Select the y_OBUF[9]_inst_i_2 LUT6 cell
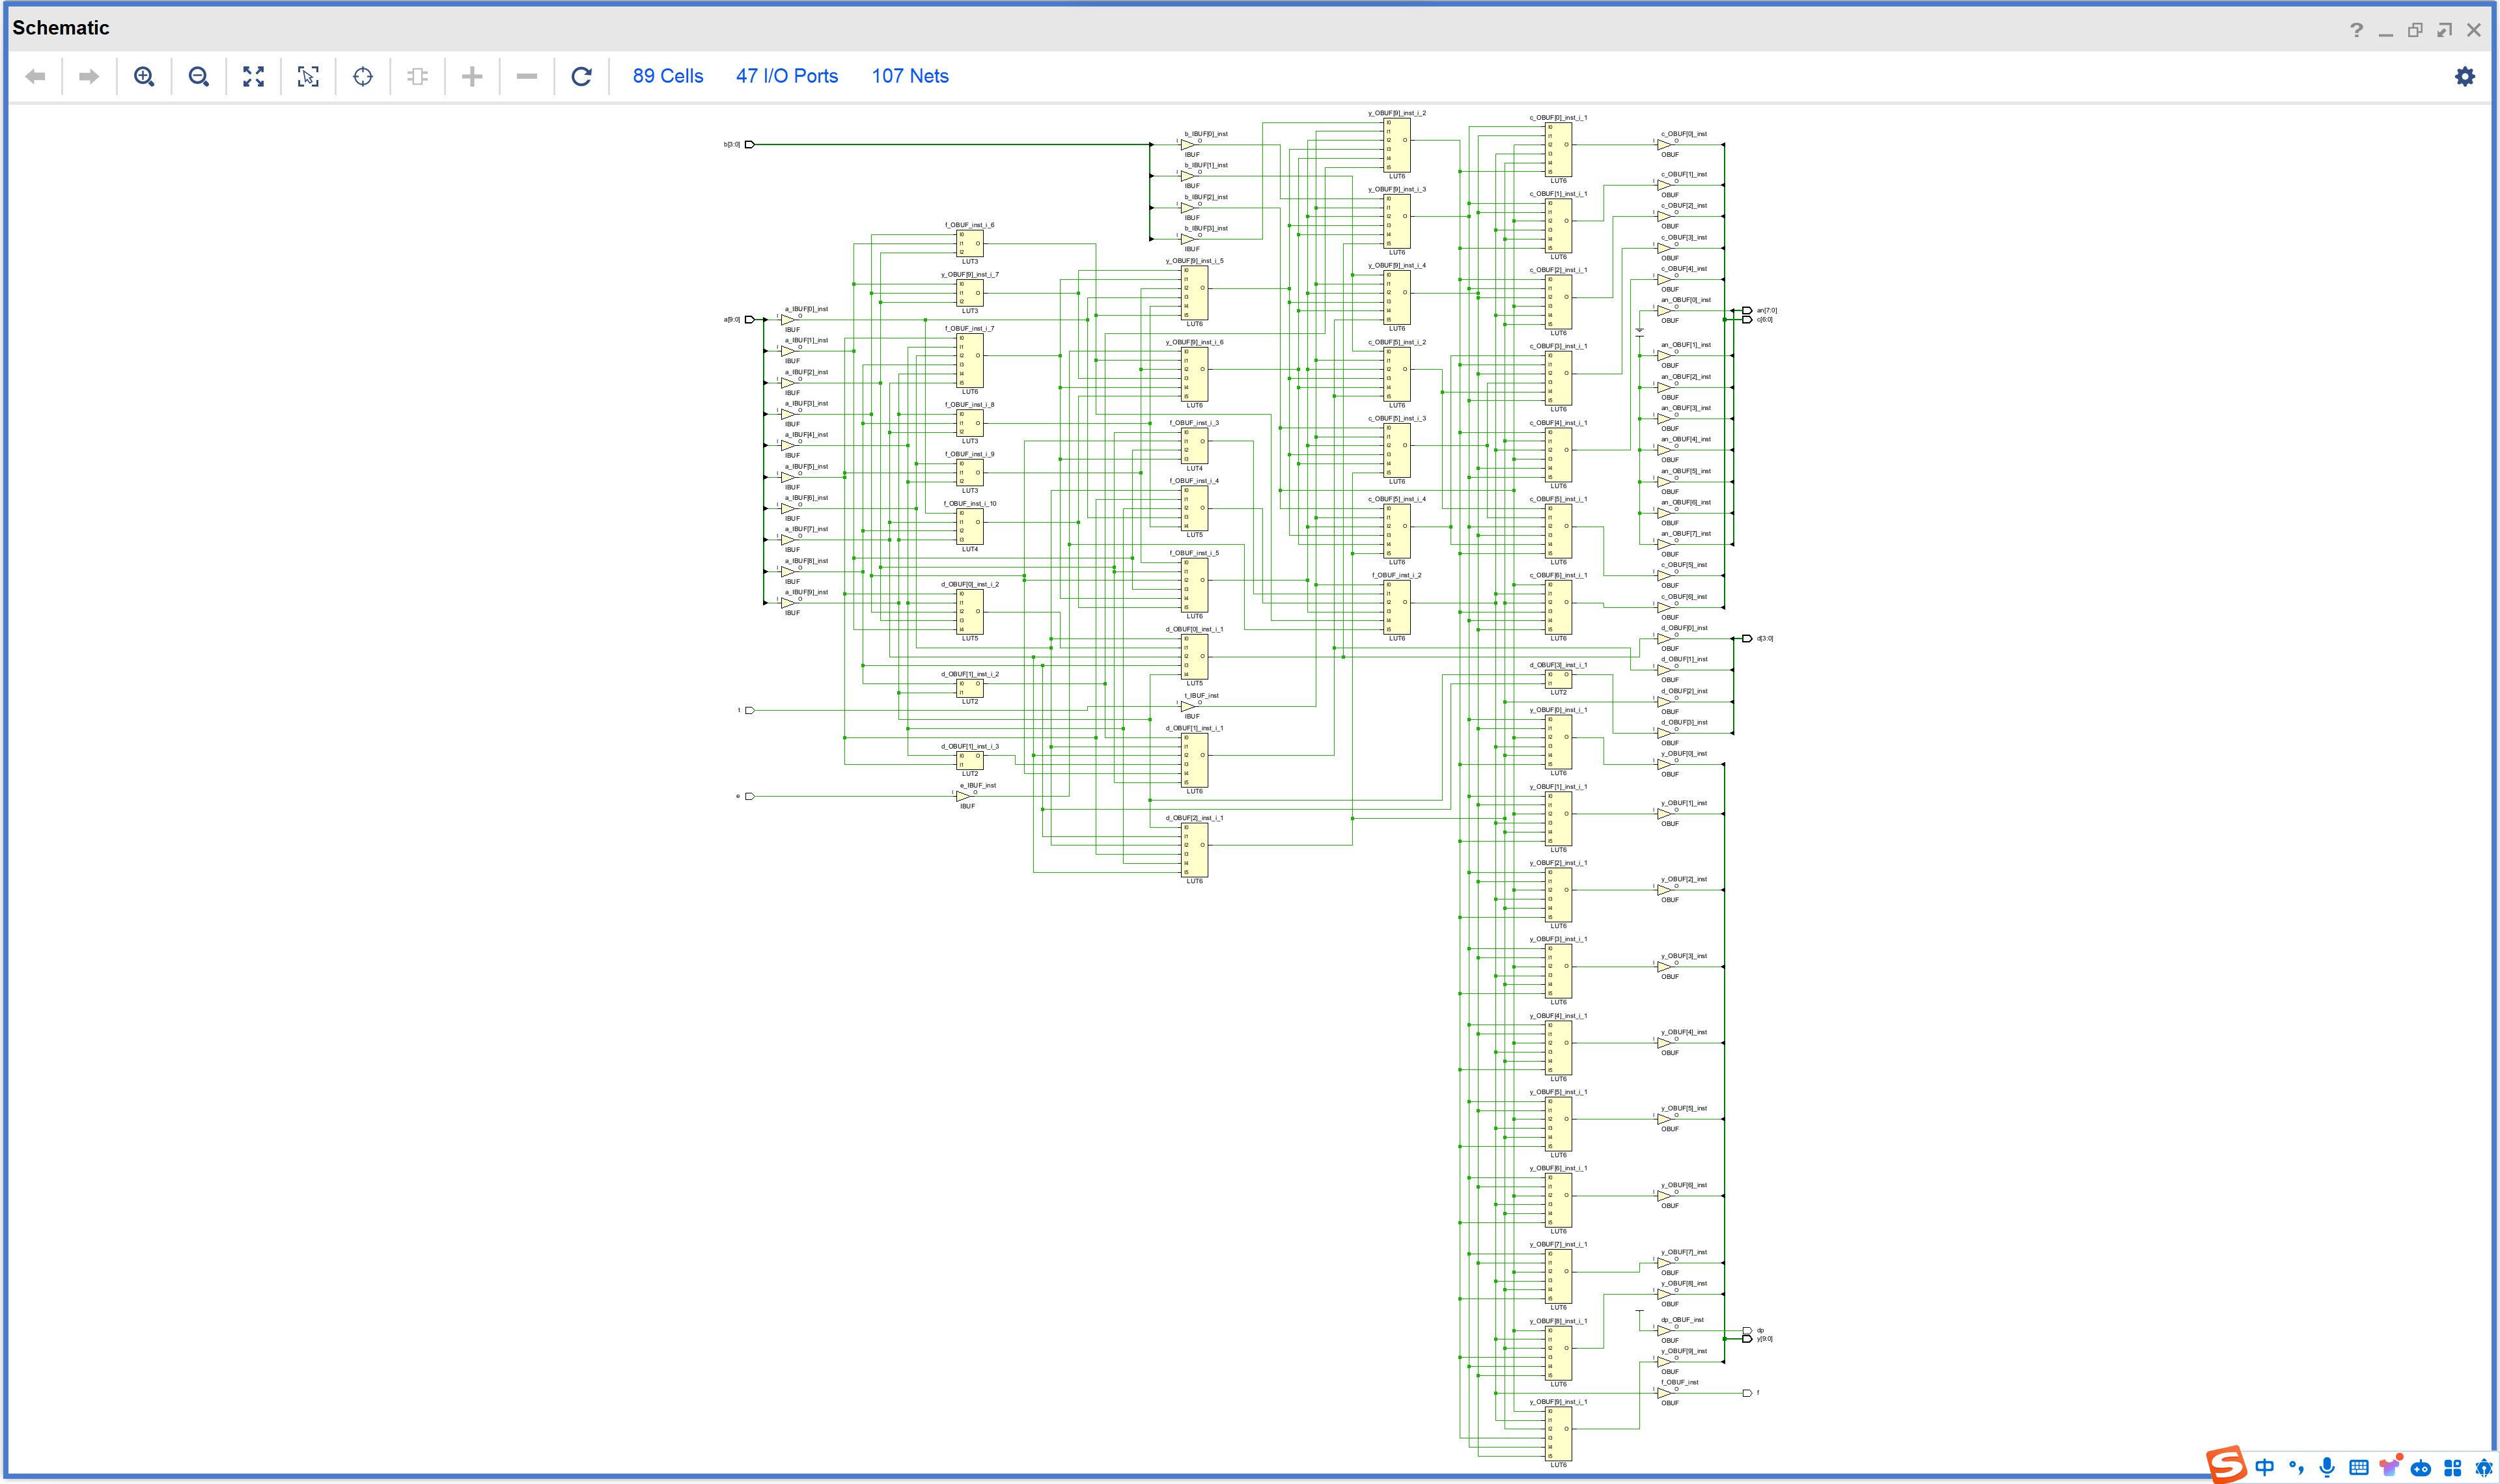 point(1397,145)
